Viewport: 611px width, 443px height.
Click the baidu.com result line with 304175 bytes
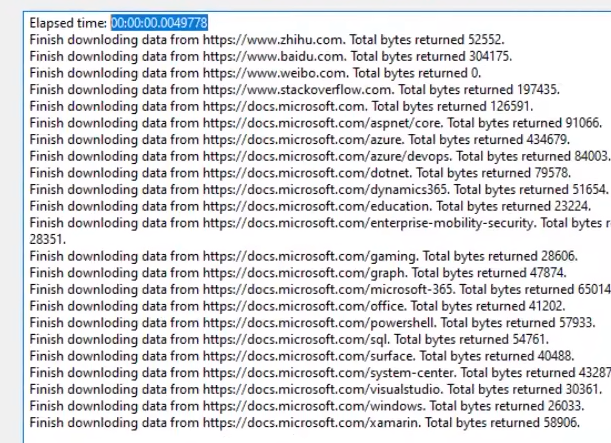271,56
